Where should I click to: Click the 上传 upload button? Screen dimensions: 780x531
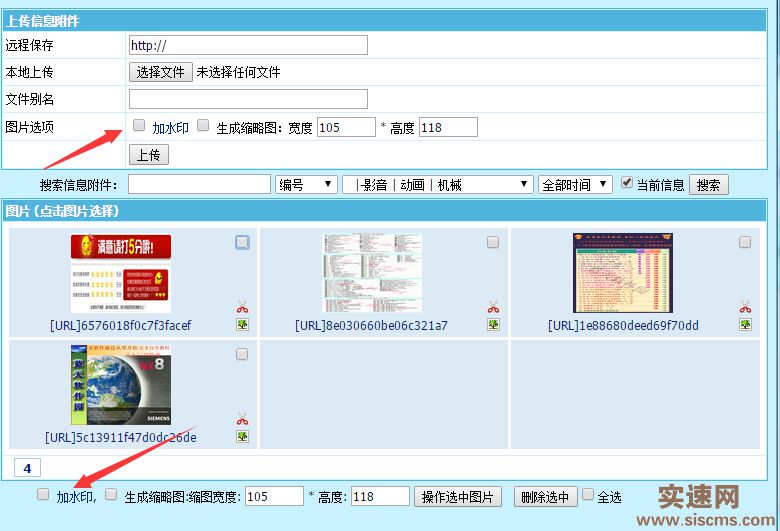pyautogui.click(x=149, y=155)
